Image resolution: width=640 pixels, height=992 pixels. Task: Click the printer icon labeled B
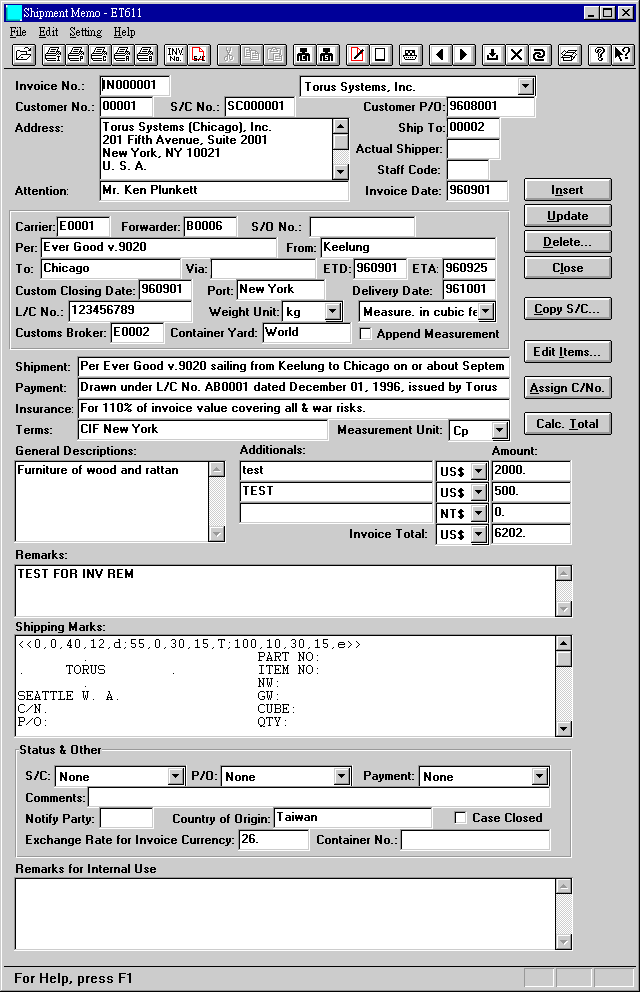tap(145, 54)
